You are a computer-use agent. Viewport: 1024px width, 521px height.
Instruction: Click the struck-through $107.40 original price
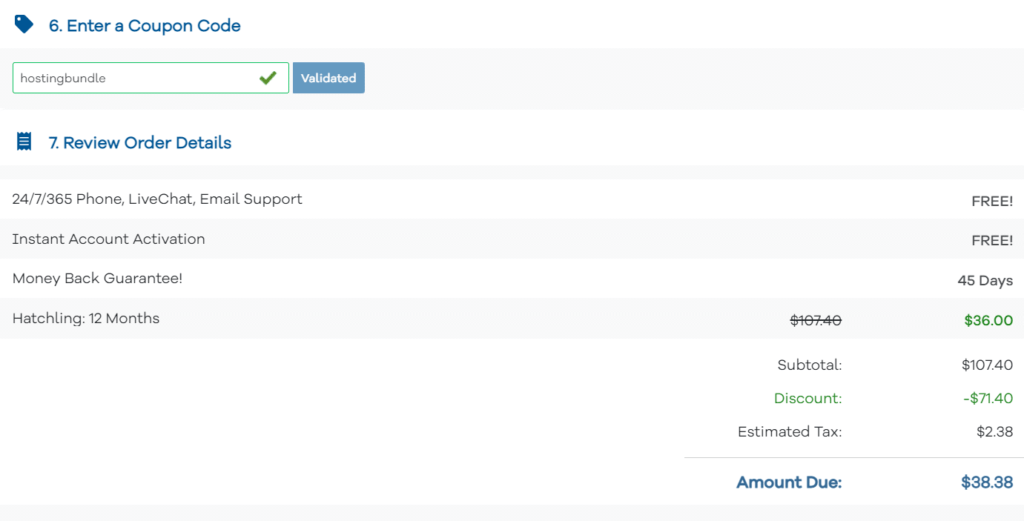click(x=816, y=321)
